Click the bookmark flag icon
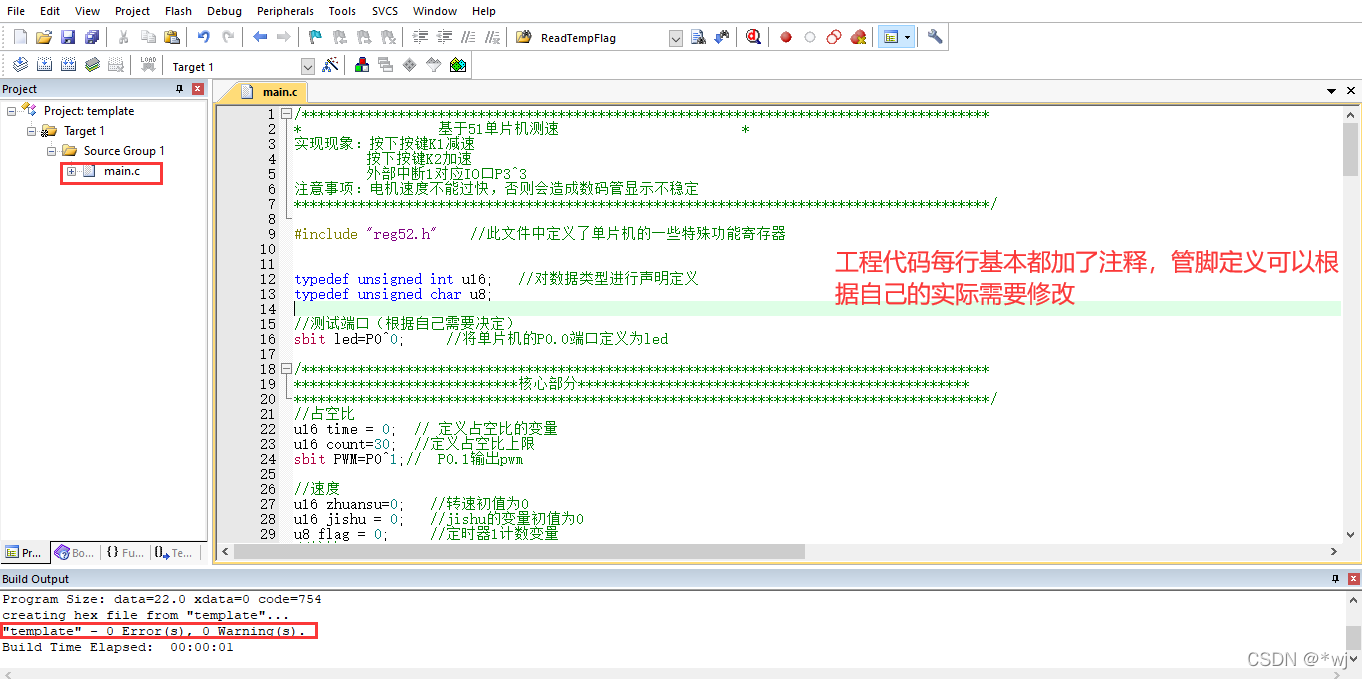 315,37
